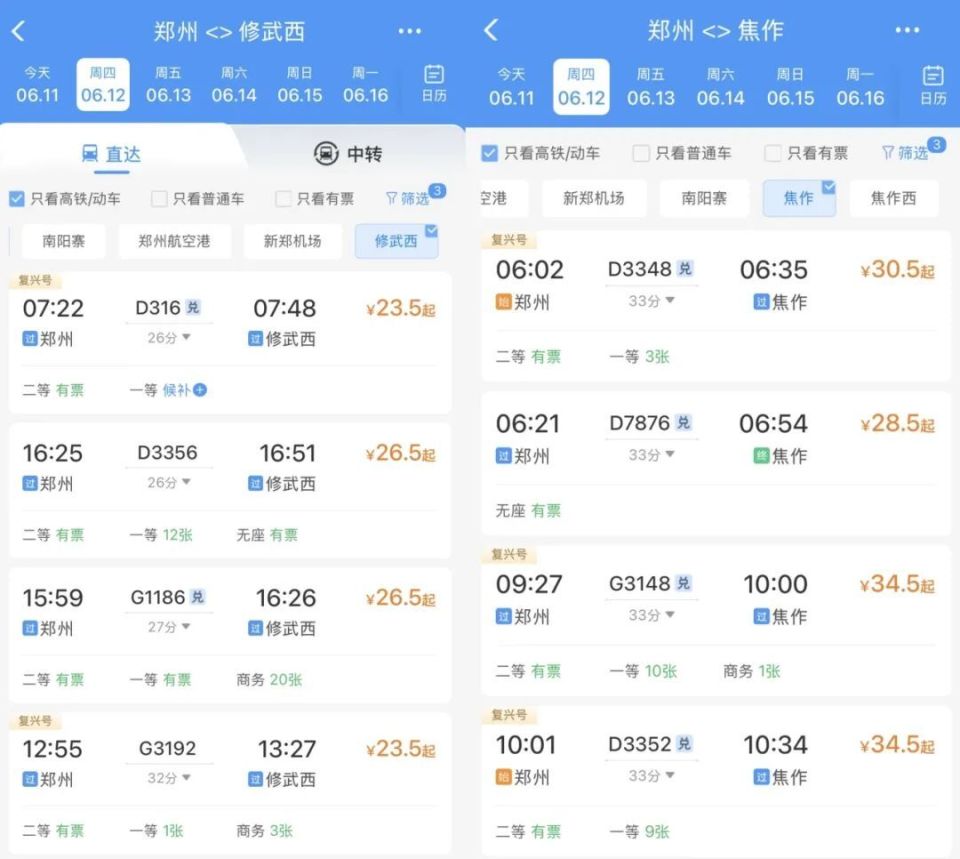Select 周五 06.13 on 修武西 screen
This screenshot has height=859, width=960.
168,84
